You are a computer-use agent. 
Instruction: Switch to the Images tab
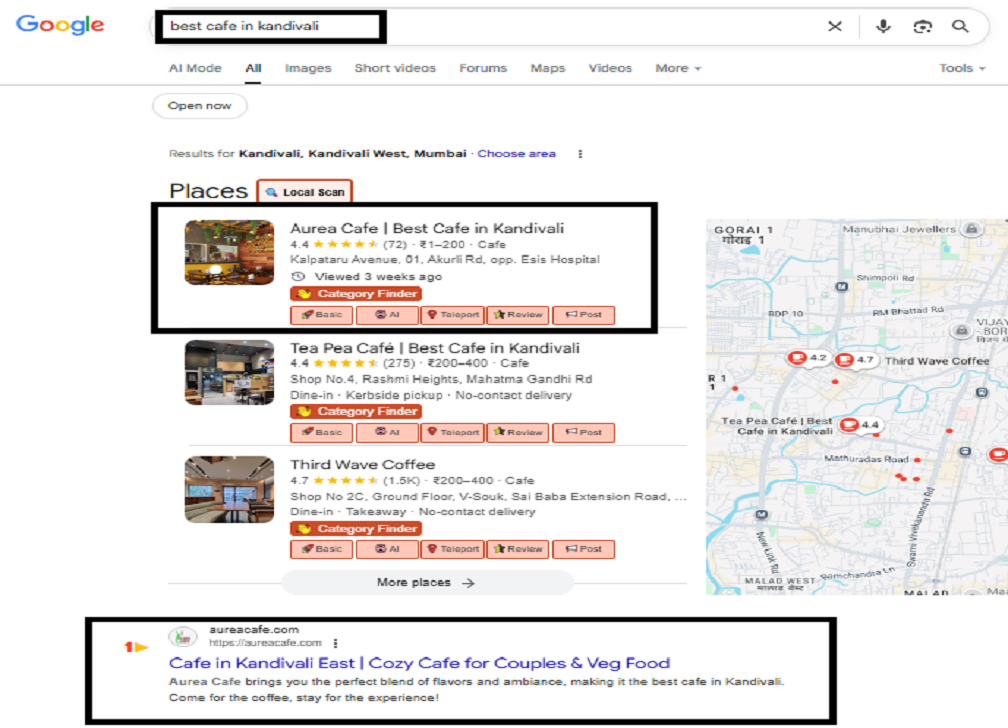point(308,68)
